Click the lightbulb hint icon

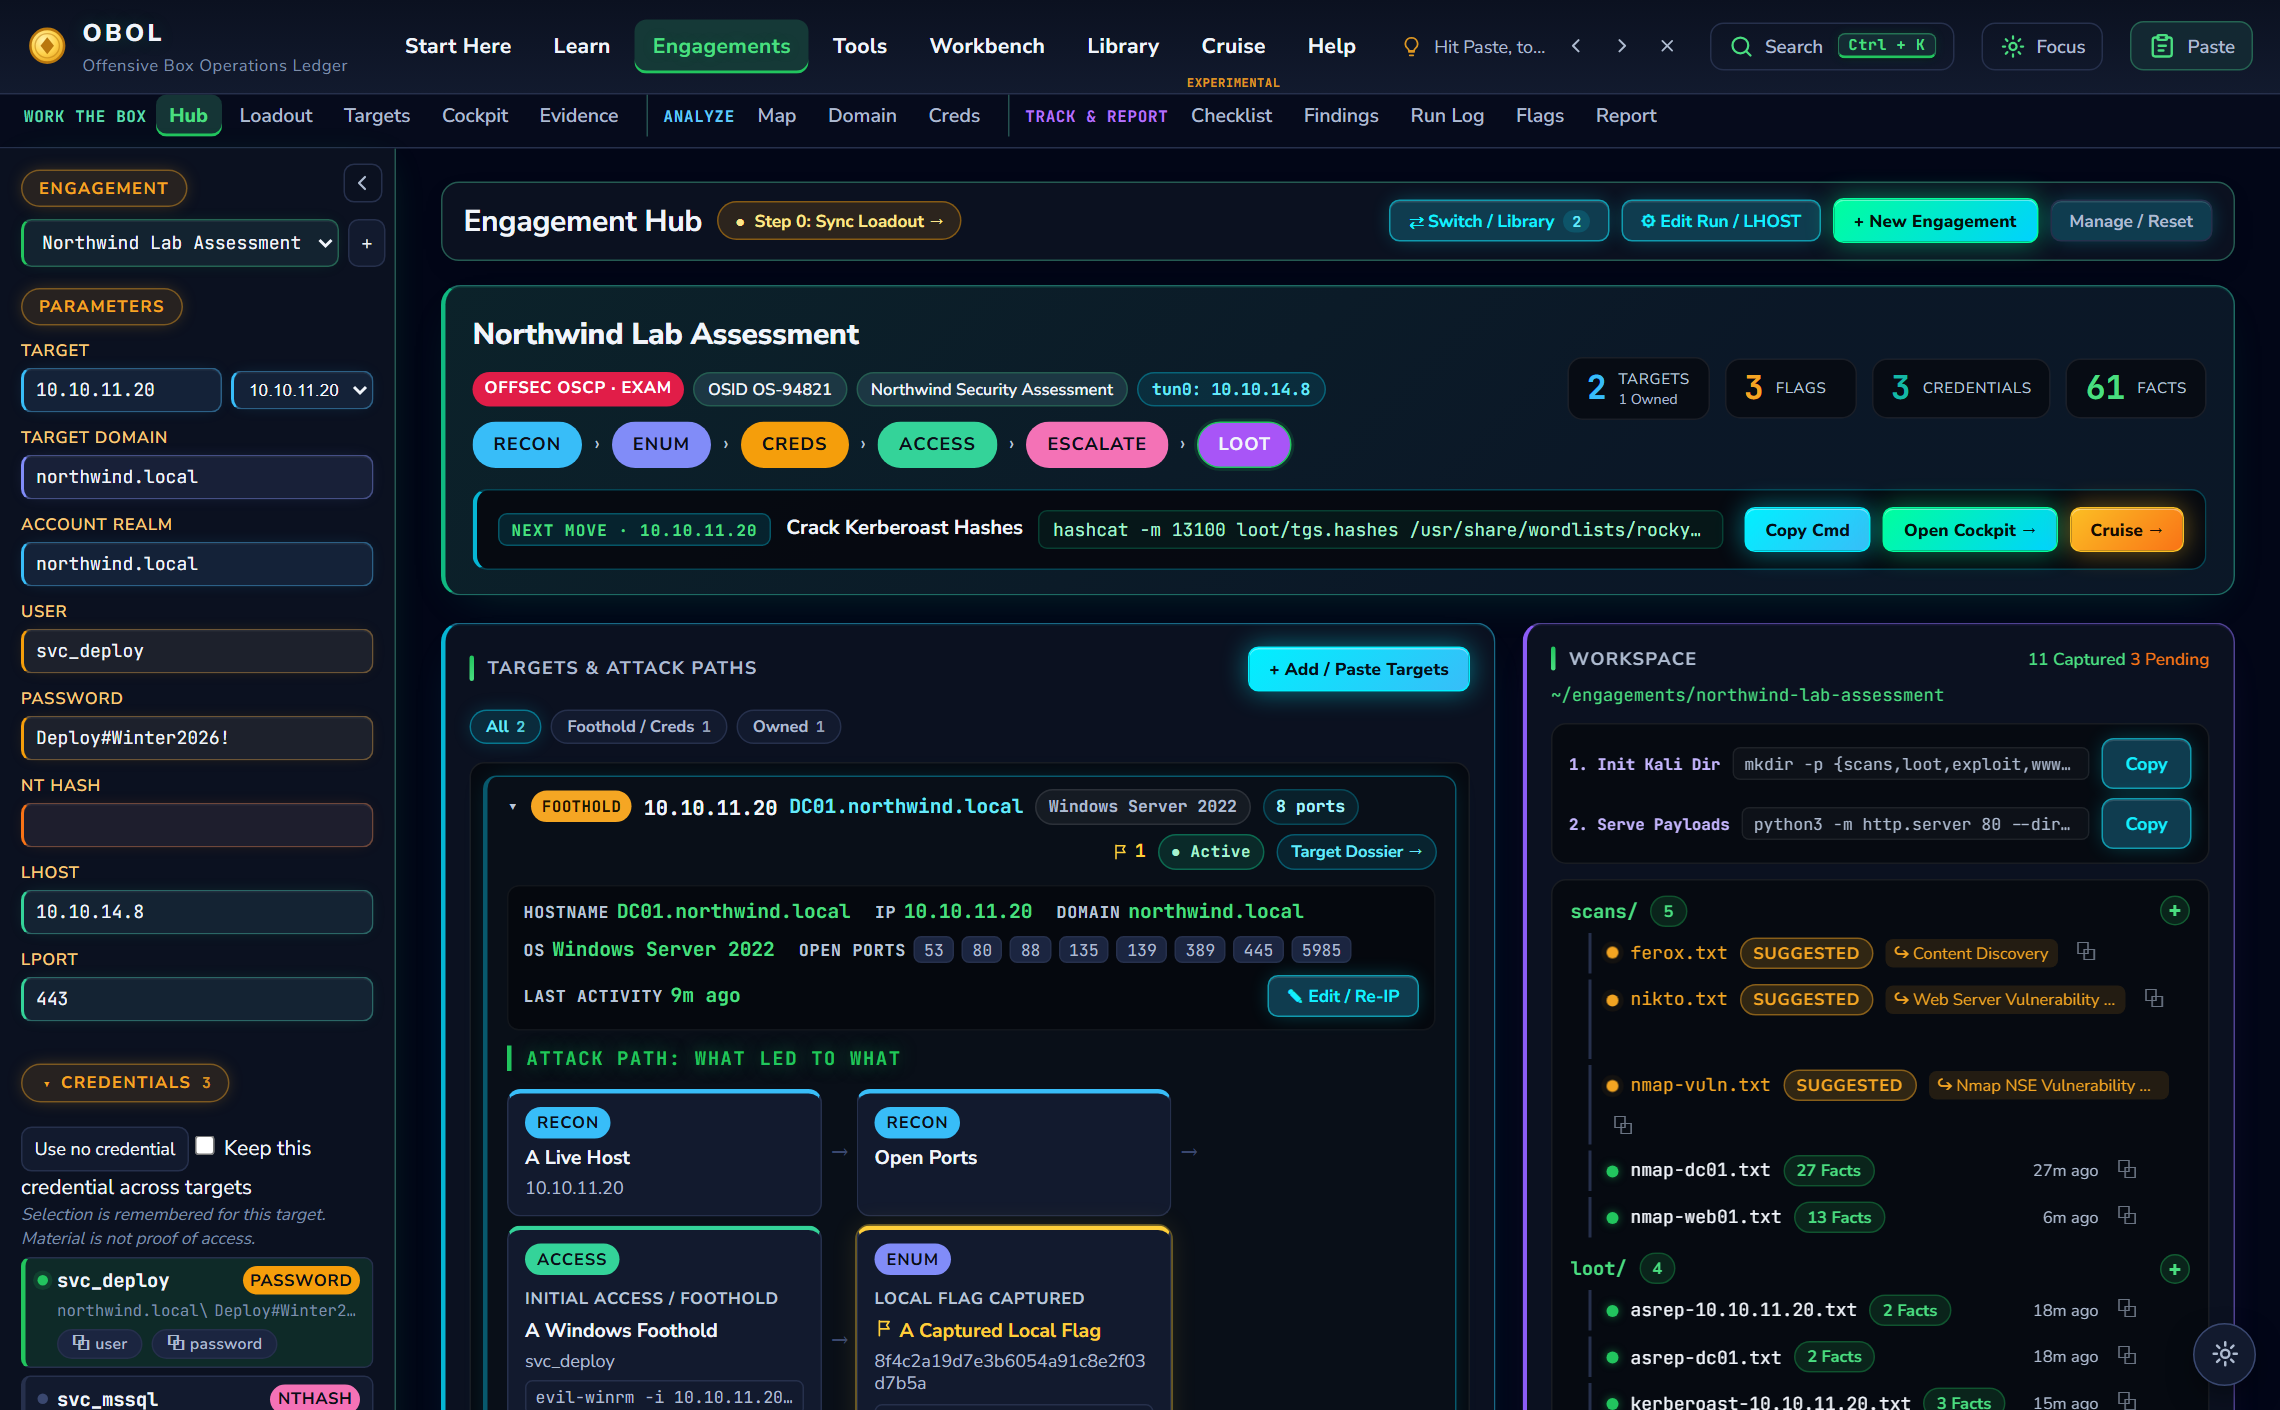pos(1411,46)
